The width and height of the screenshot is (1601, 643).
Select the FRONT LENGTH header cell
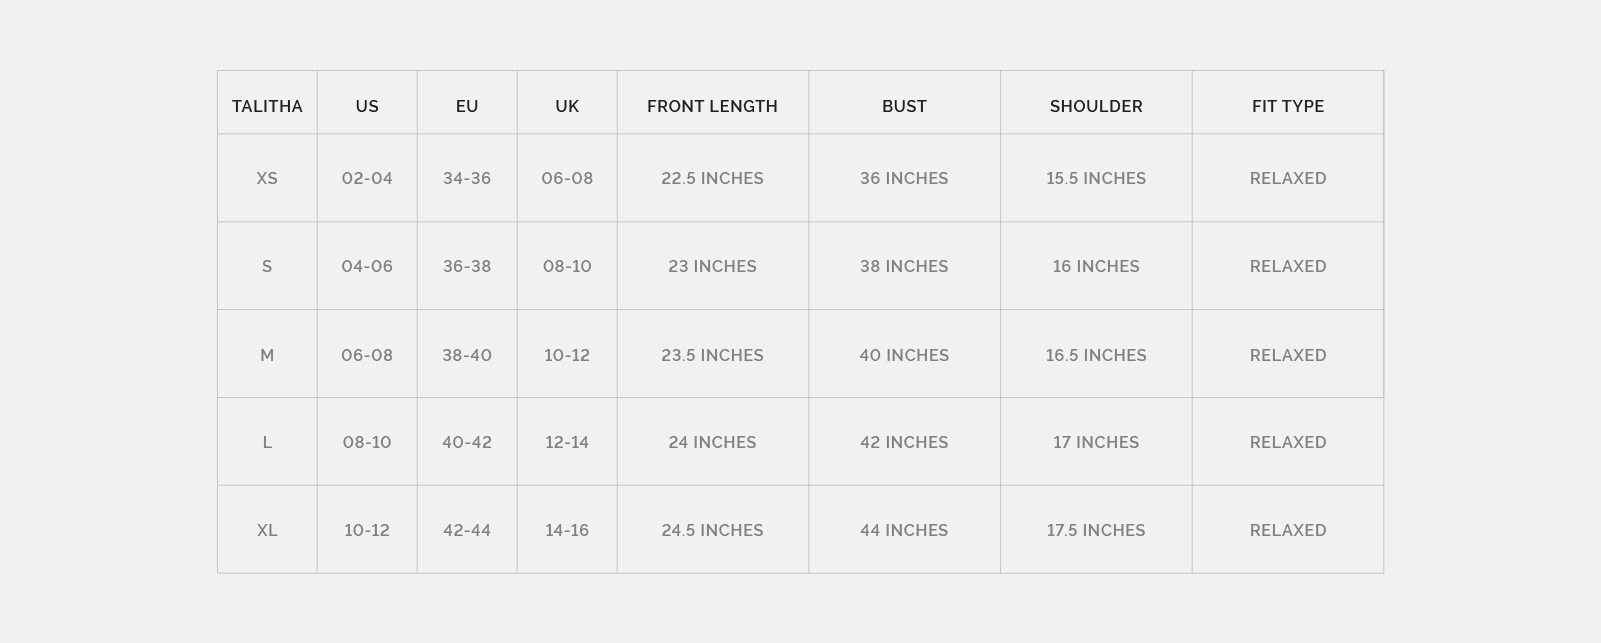pos(712,106)
